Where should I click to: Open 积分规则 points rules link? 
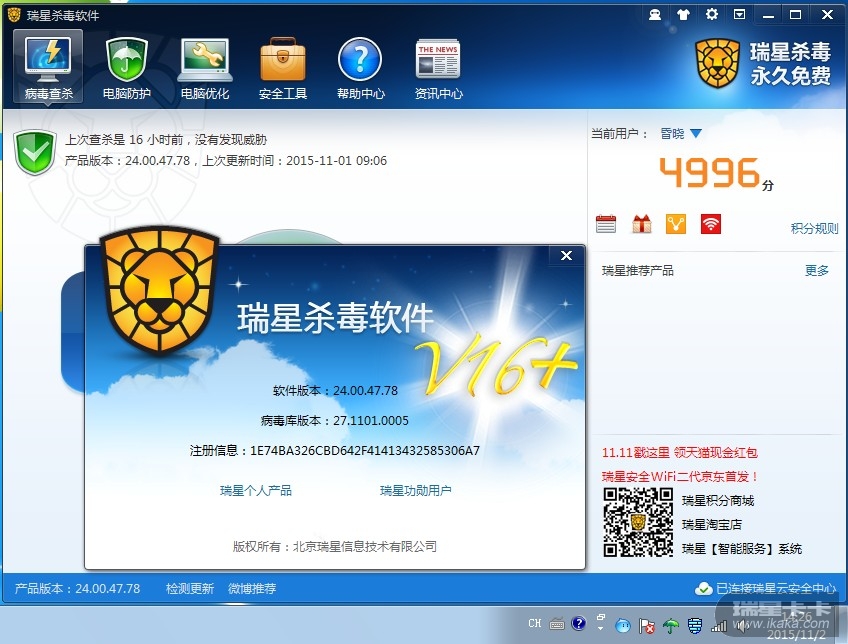[814, 228]
